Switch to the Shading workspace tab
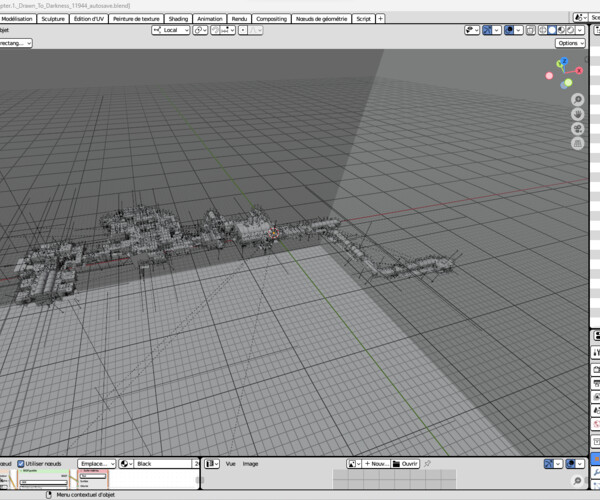Viewport: 600px width, 500px height. 178,18
